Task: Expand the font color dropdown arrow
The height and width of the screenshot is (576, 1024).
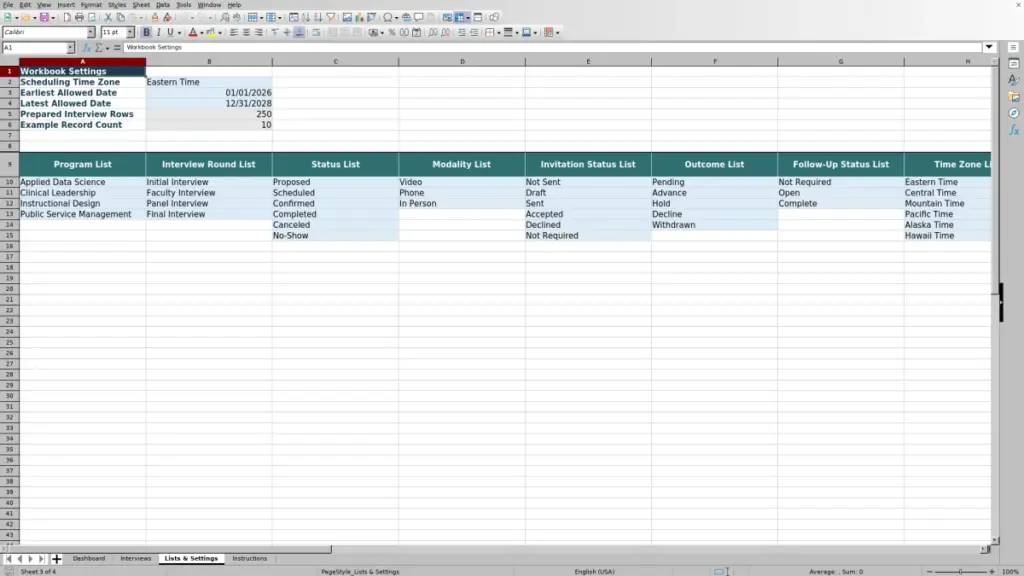Action: tap(202, 33)
